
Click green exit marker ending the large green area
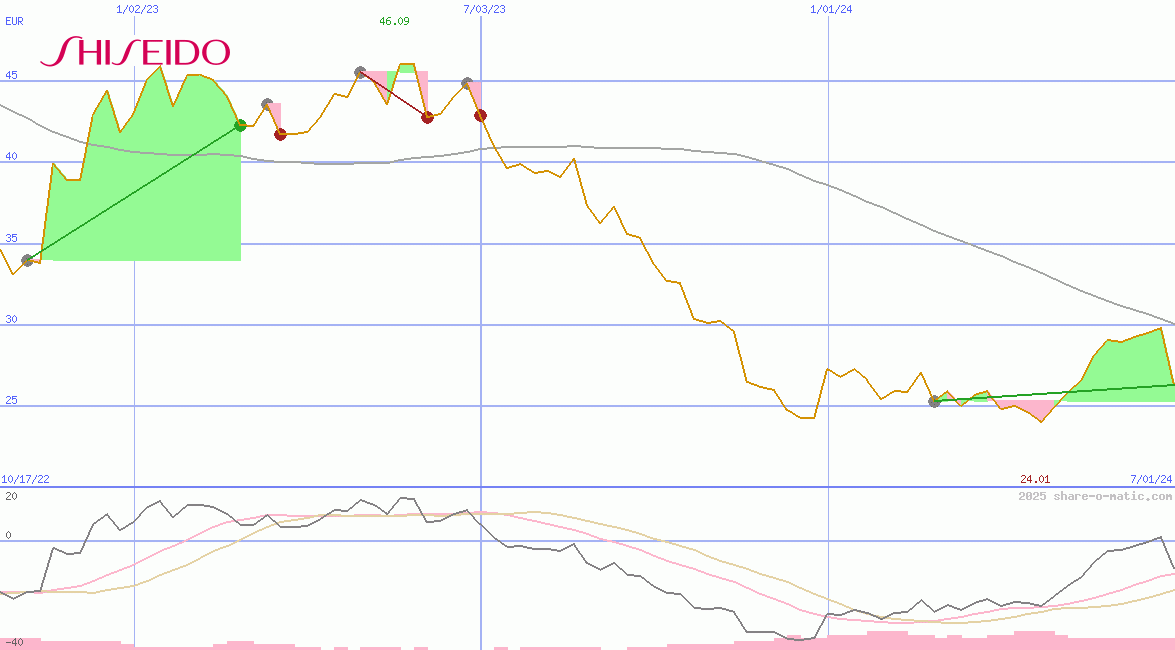pyautogui.click(x=240, y=125)
